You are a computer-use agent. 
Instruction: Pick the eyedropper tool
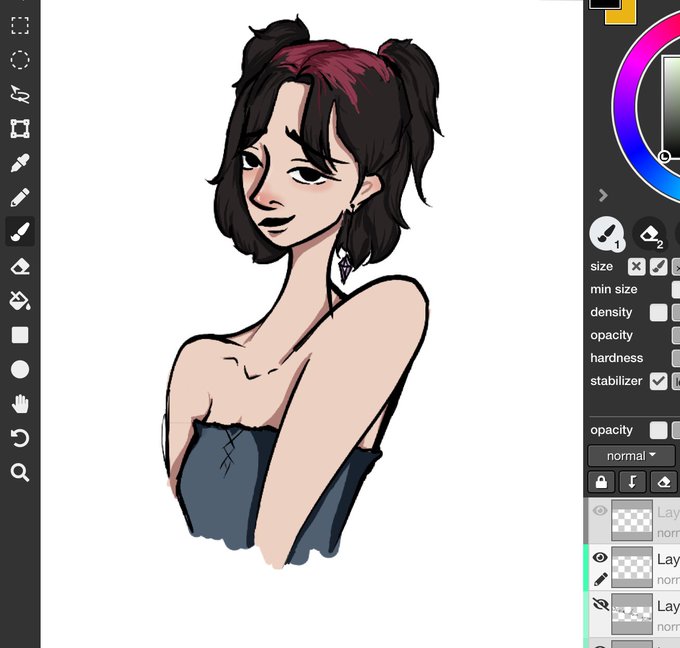coord(20,163)
